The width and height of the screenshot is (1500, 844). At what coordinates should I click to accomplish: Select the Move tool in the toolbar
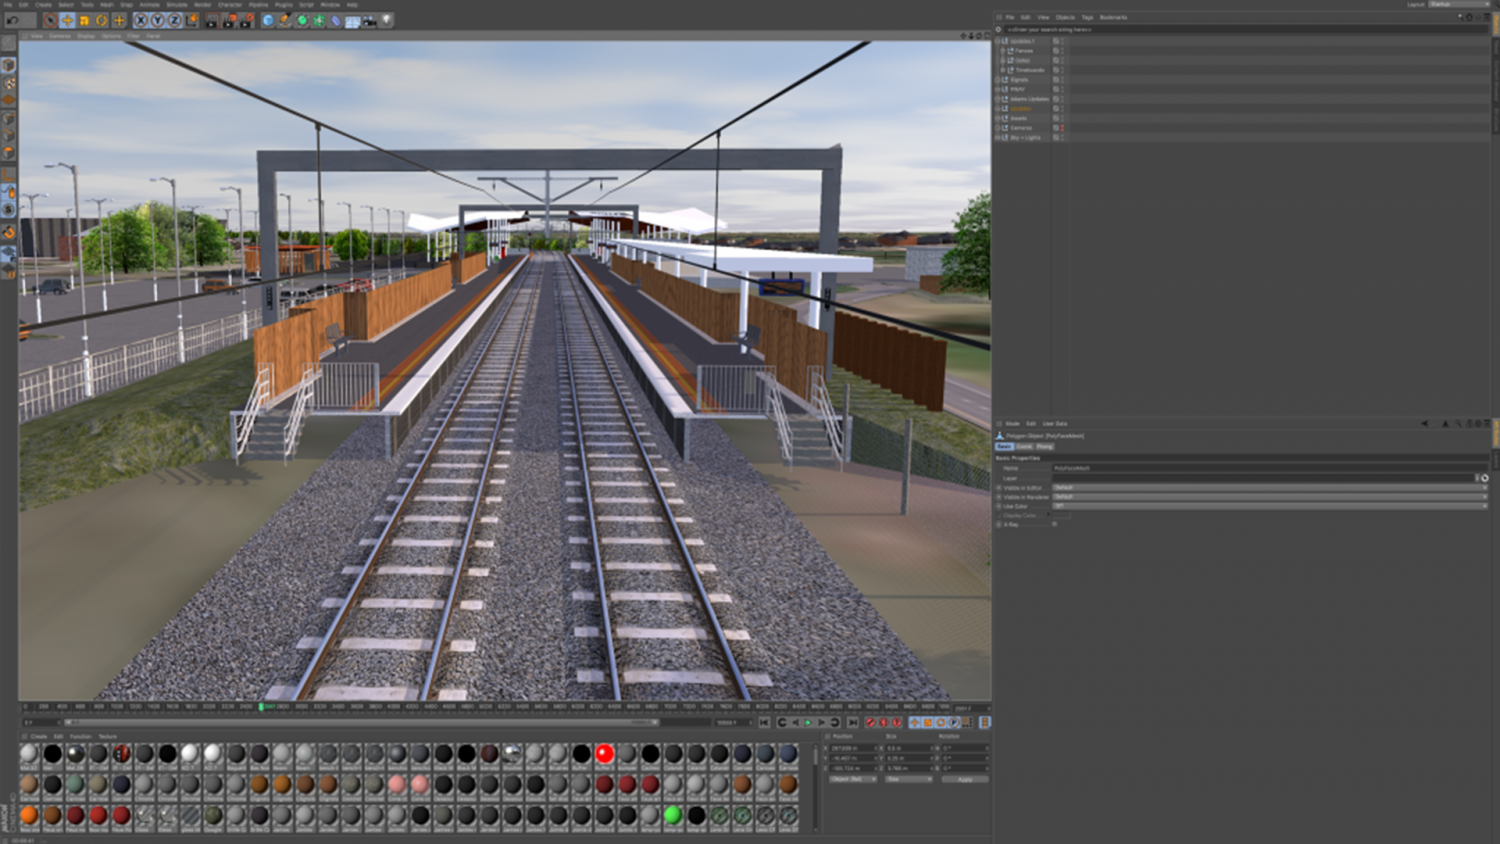[68, 19]
